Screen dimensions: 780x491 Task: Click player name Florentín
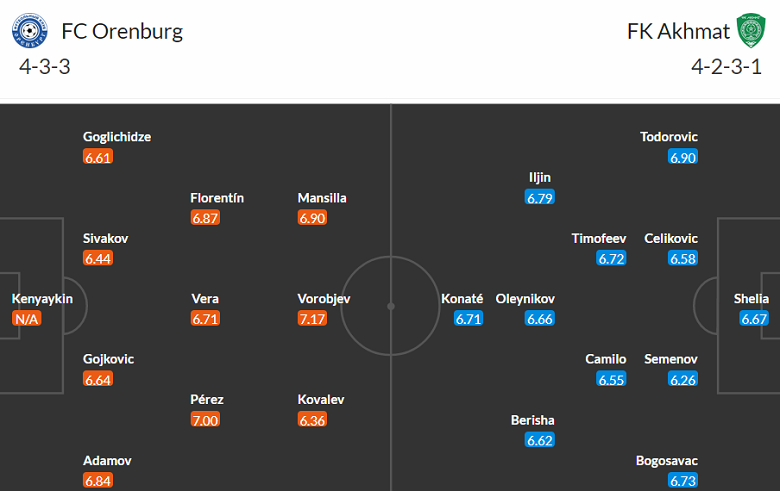(x=217, y=198)
